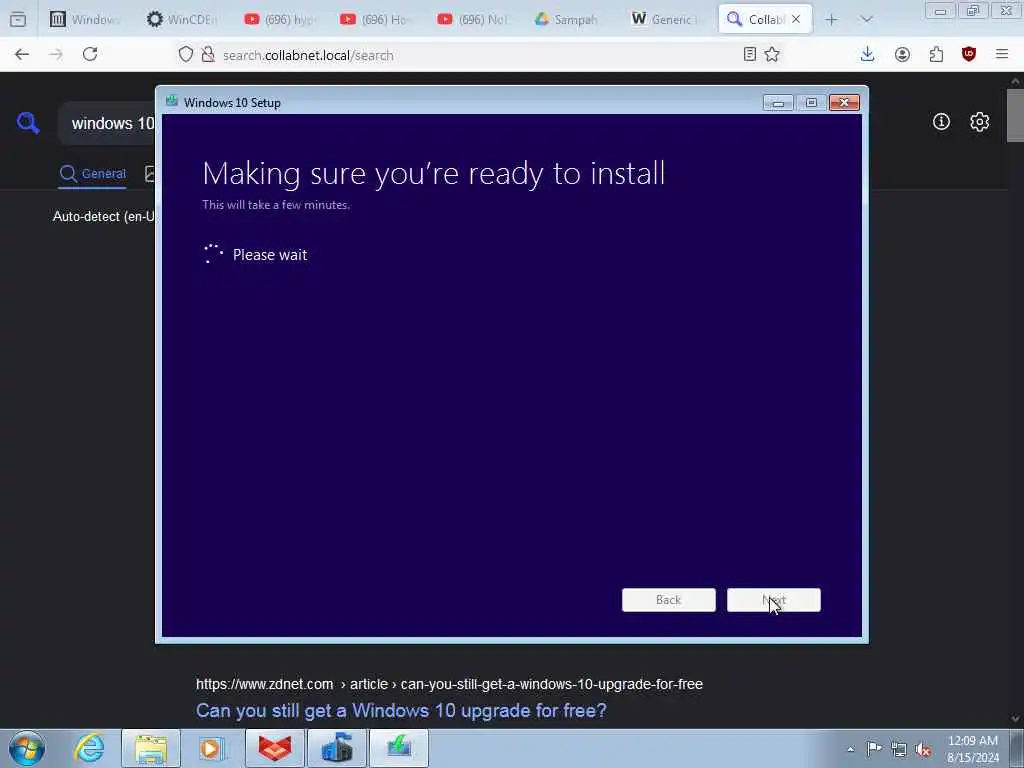Open the tracking protection shield icon

tap(185, 55)
